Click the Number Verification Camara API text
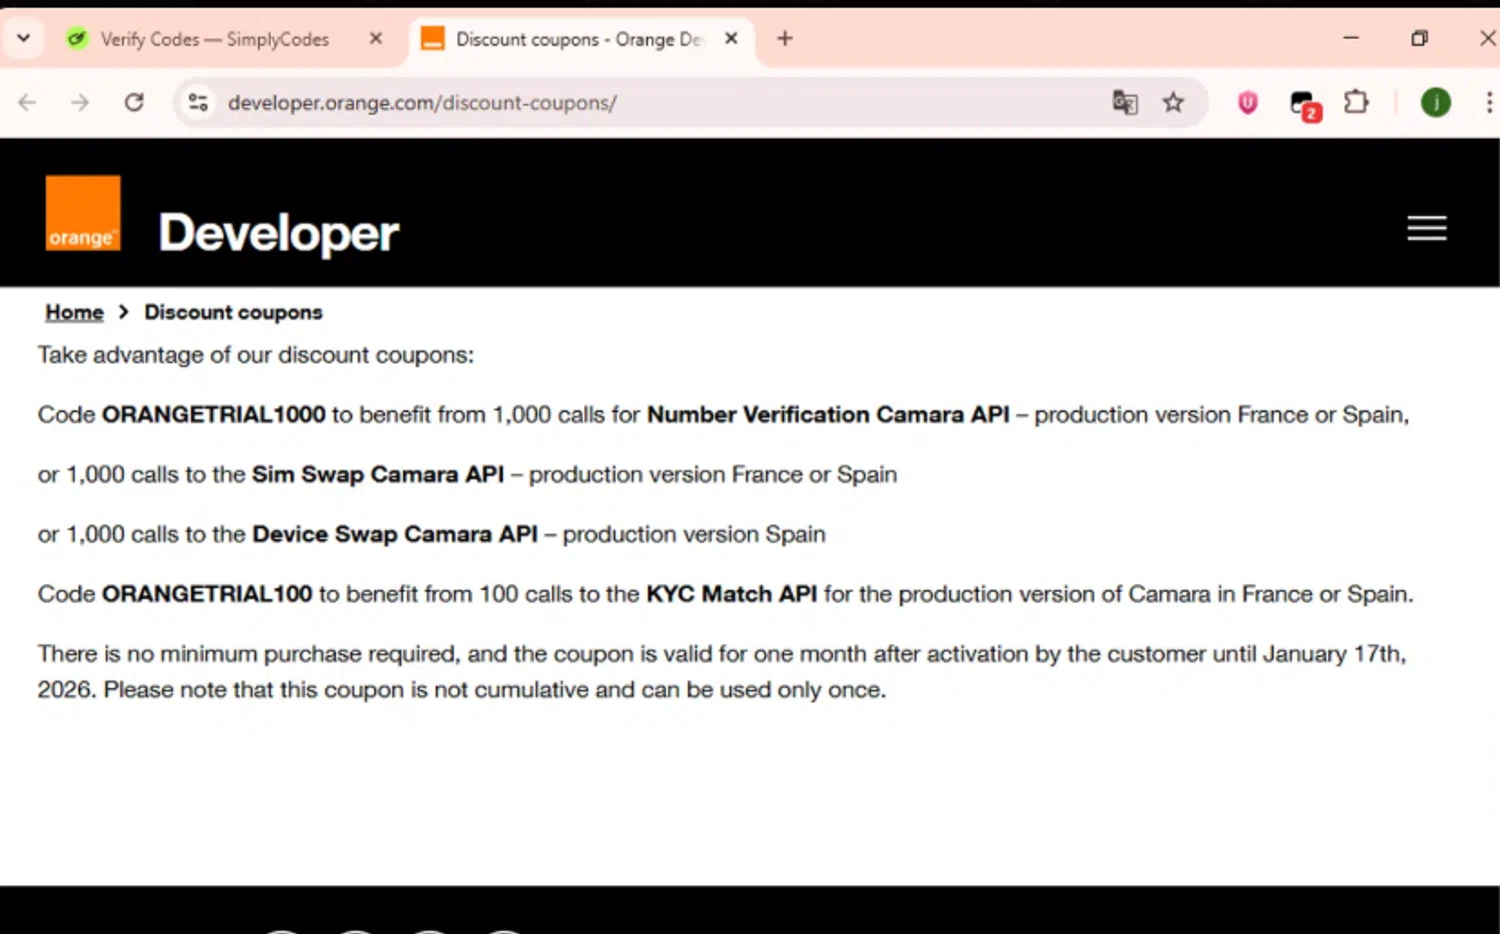 point(828,414)
